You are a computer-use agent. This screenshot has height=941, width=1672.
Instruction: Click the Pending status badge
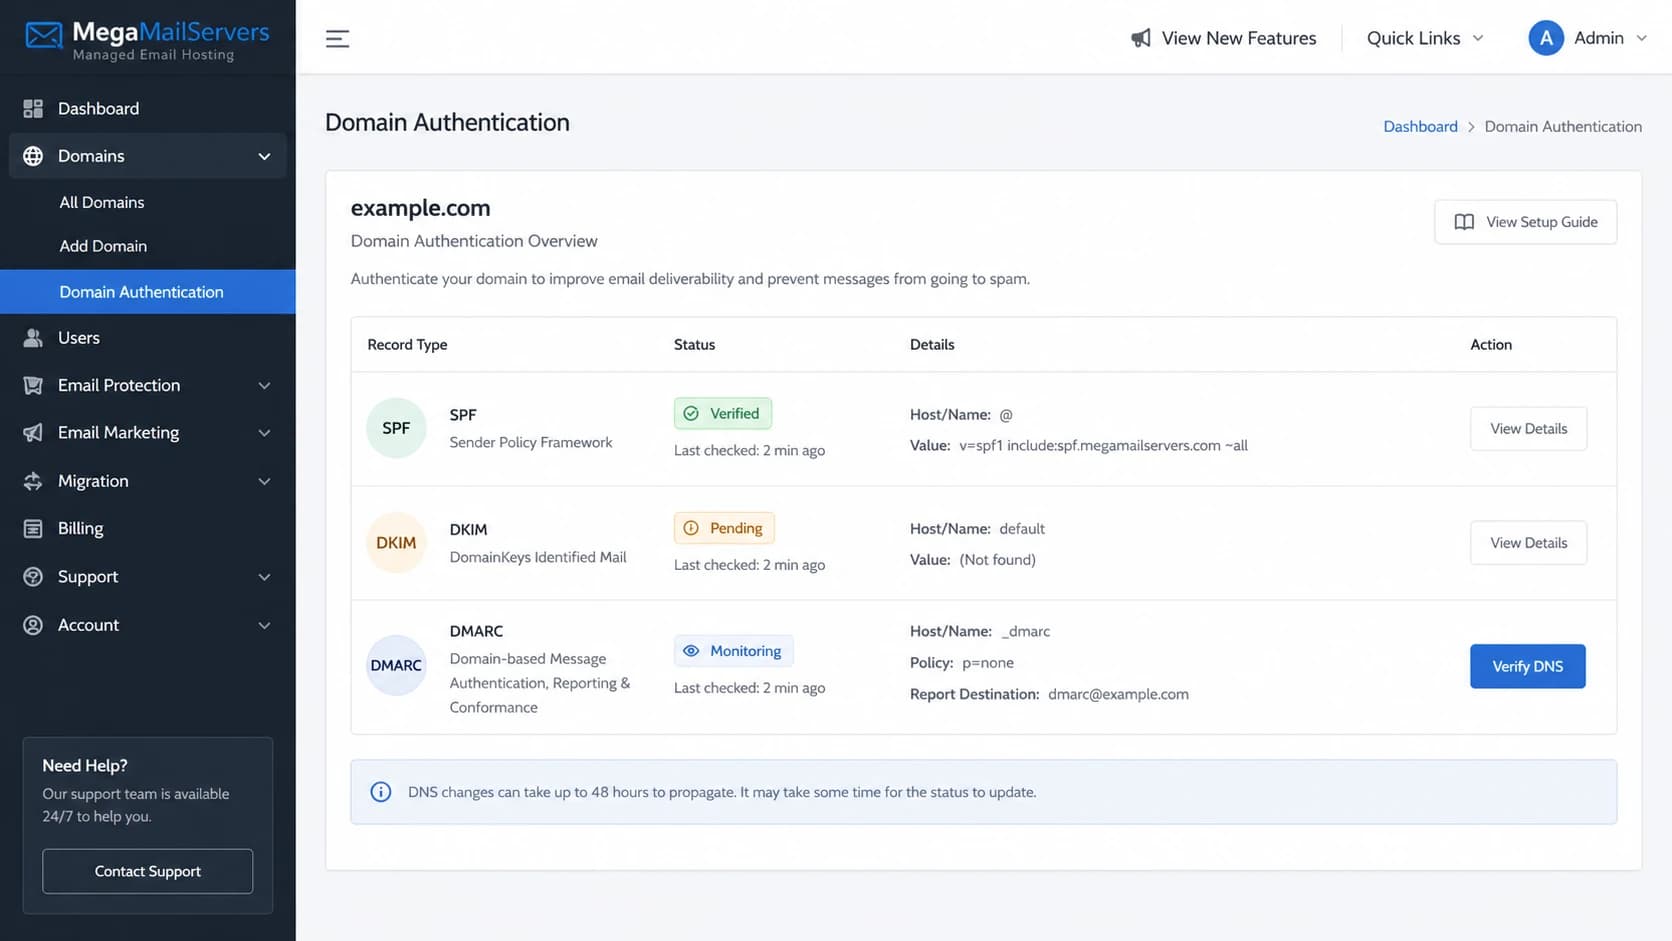coord(724,528)
